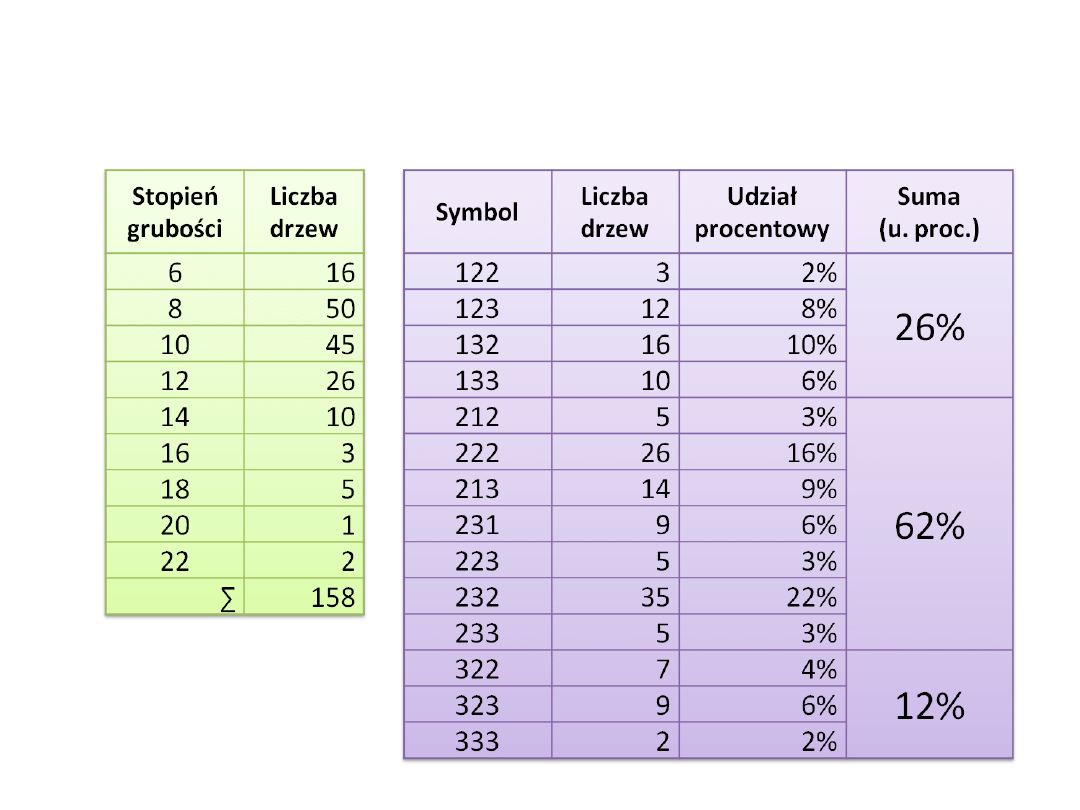Select the 22% percentage cell
This screenshot has width=1080, height=810.
click(x=762, y=597)
